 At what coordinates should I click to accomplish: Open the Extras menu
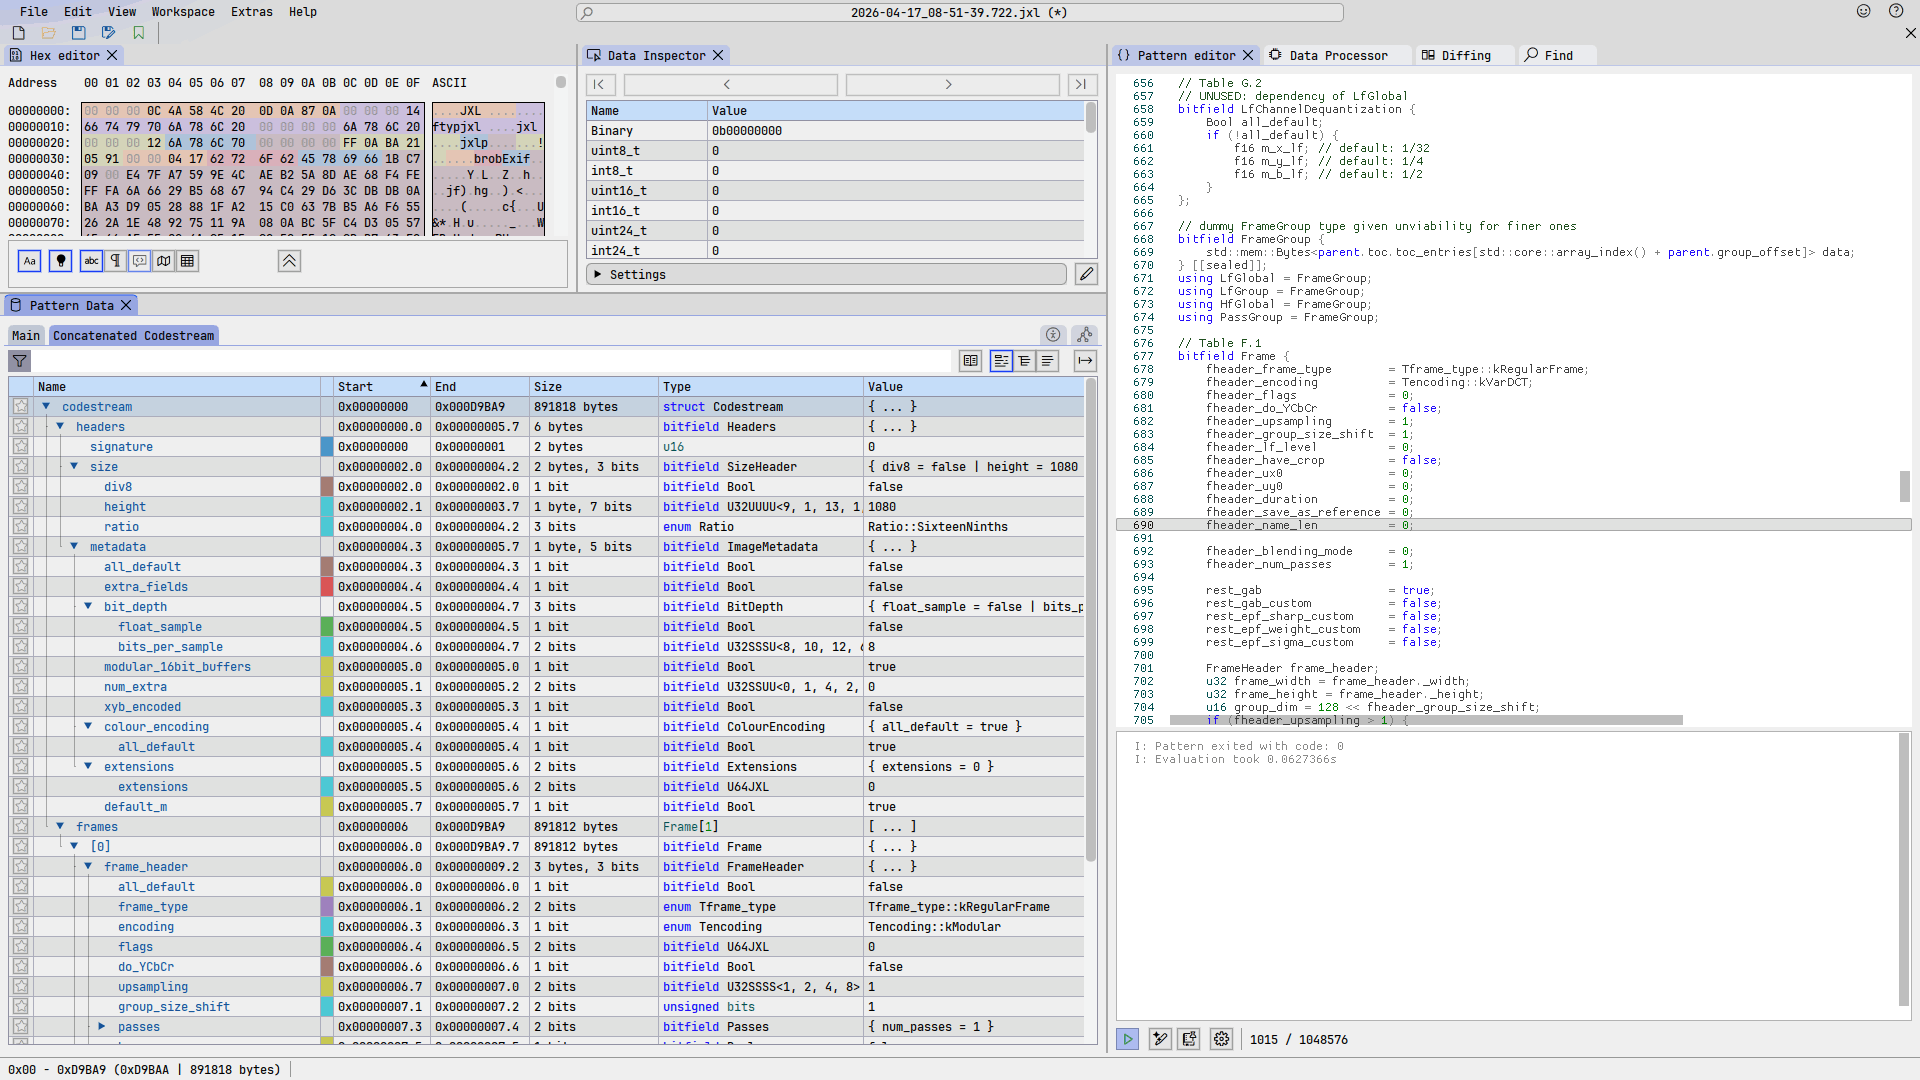[252, 12]
